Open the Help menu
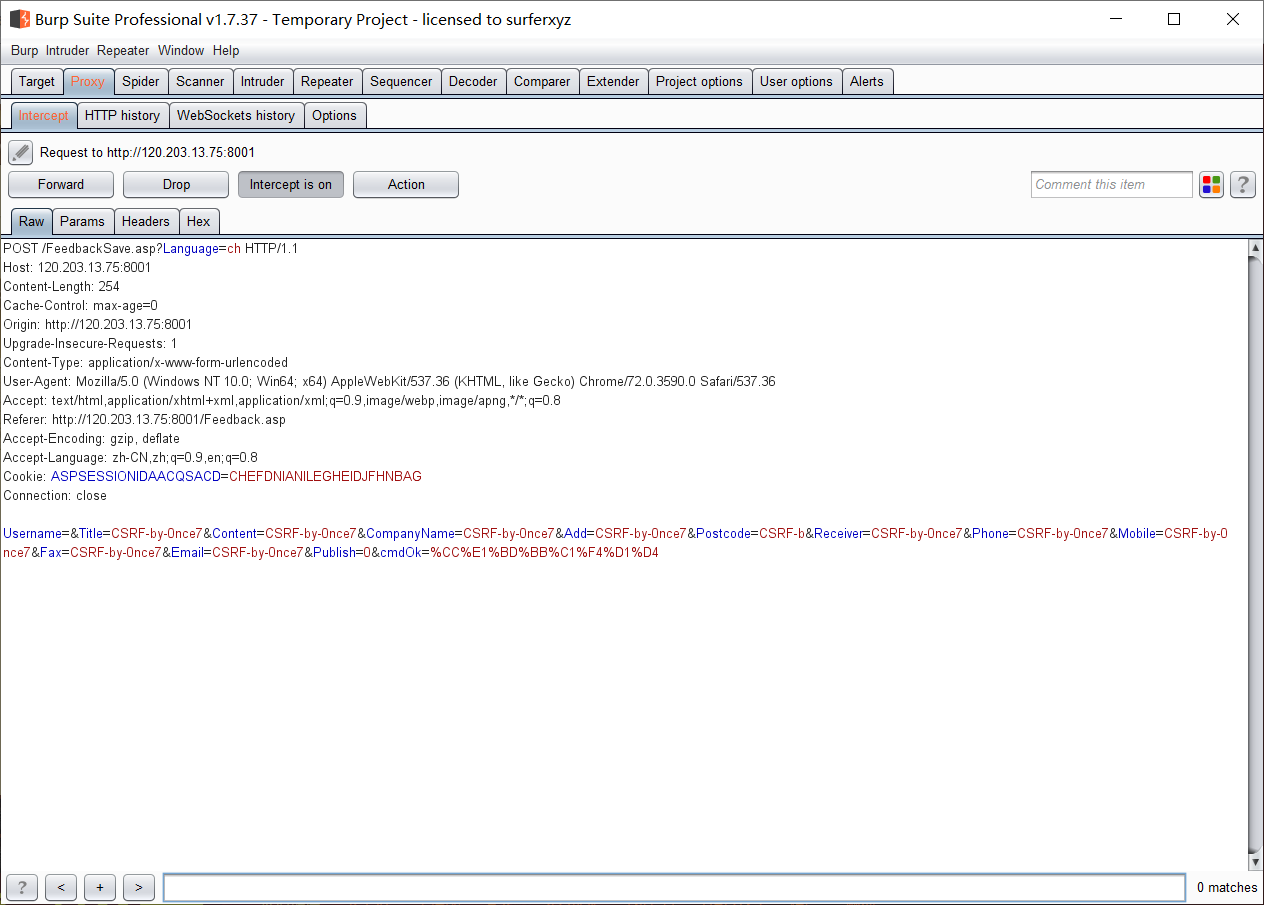This screenshot has height=905, width=1264. (x=226, y=51)
